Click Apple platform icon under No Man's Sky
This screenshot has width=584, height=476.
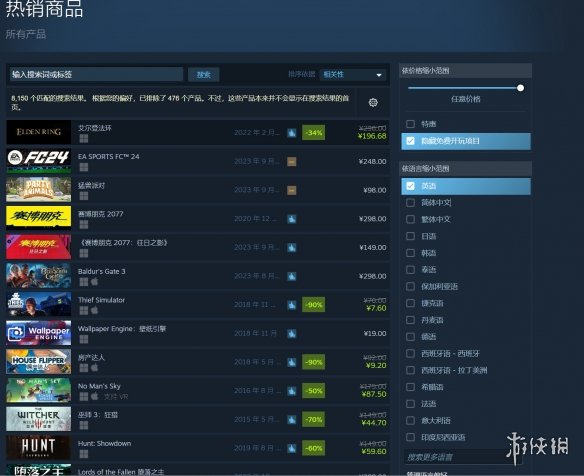point(95,396)
